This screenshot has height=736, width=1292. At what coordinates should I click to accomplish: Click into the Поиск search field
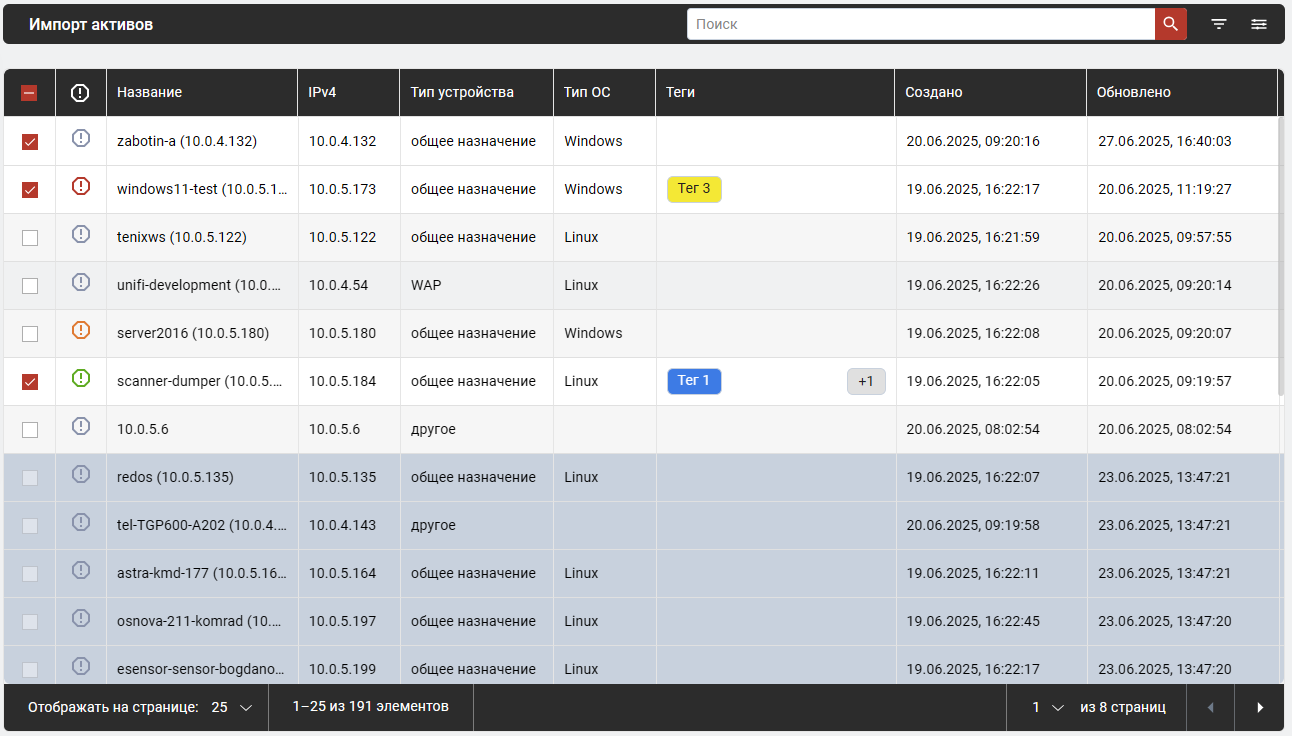920,24
